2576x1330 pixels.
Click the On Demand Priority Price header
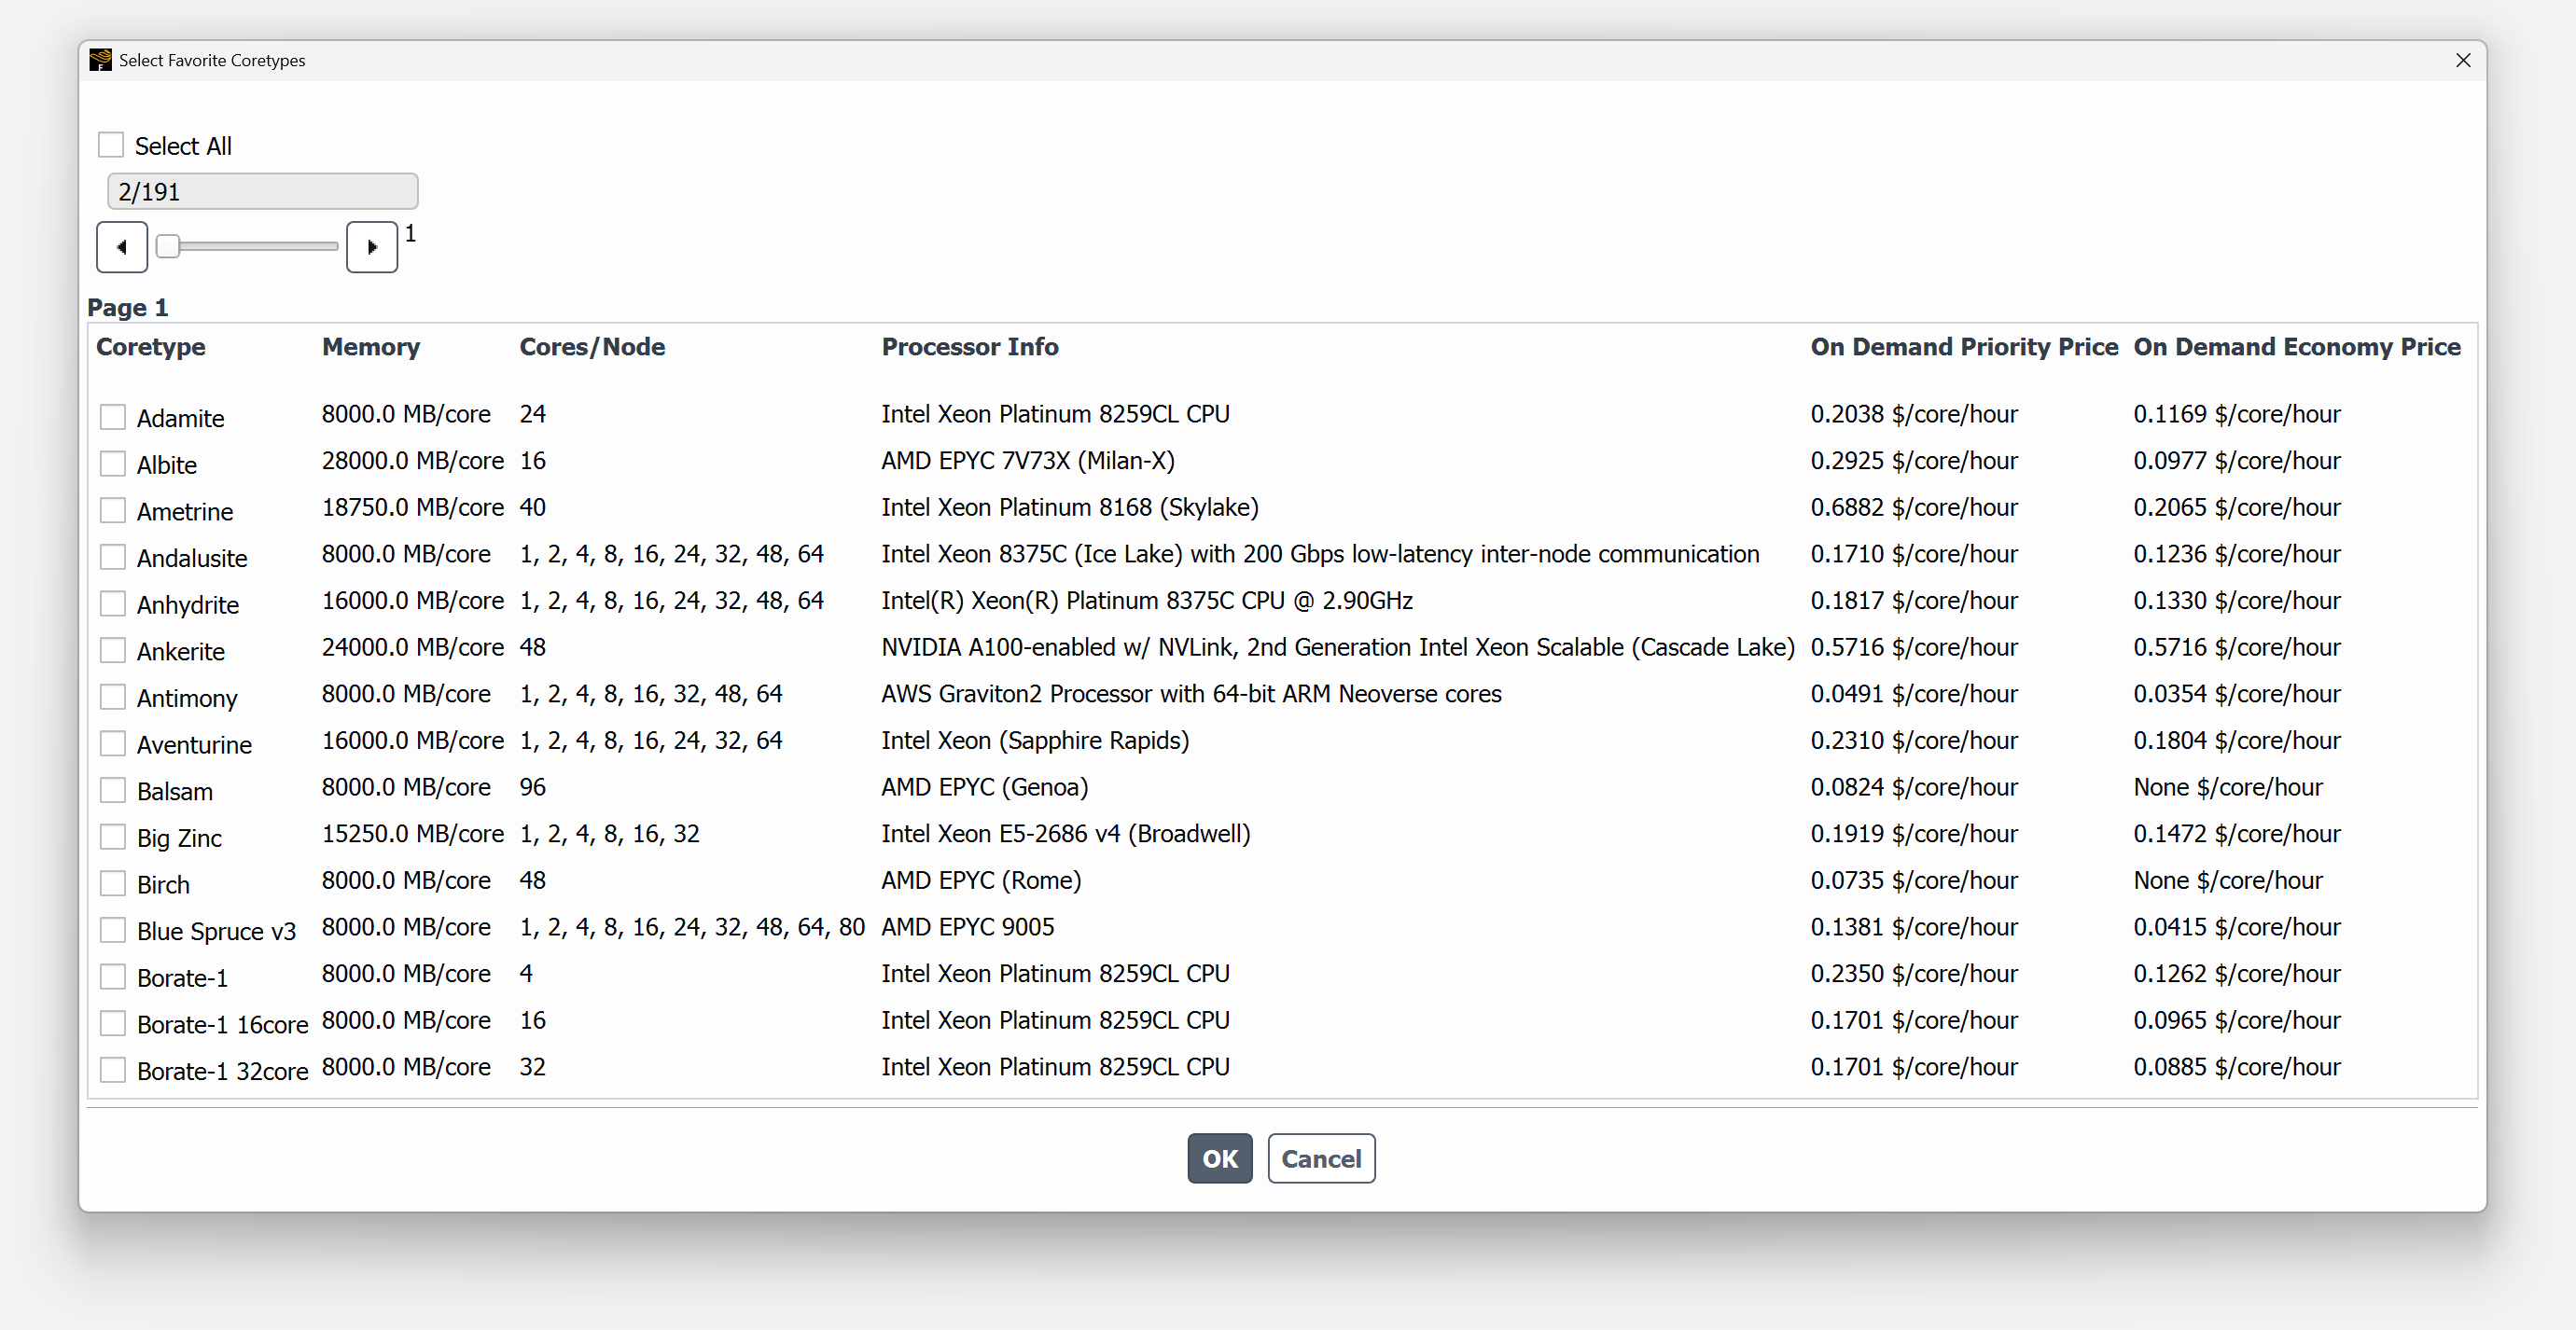(x=1964, y=347)
